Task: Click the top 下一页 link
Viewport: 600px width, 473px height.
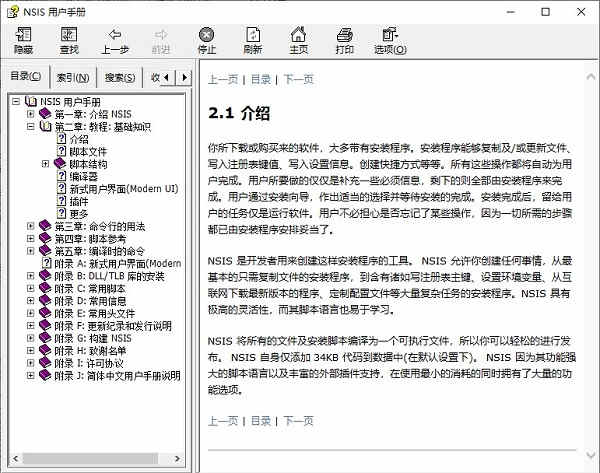Action: [x=298, y=79]
